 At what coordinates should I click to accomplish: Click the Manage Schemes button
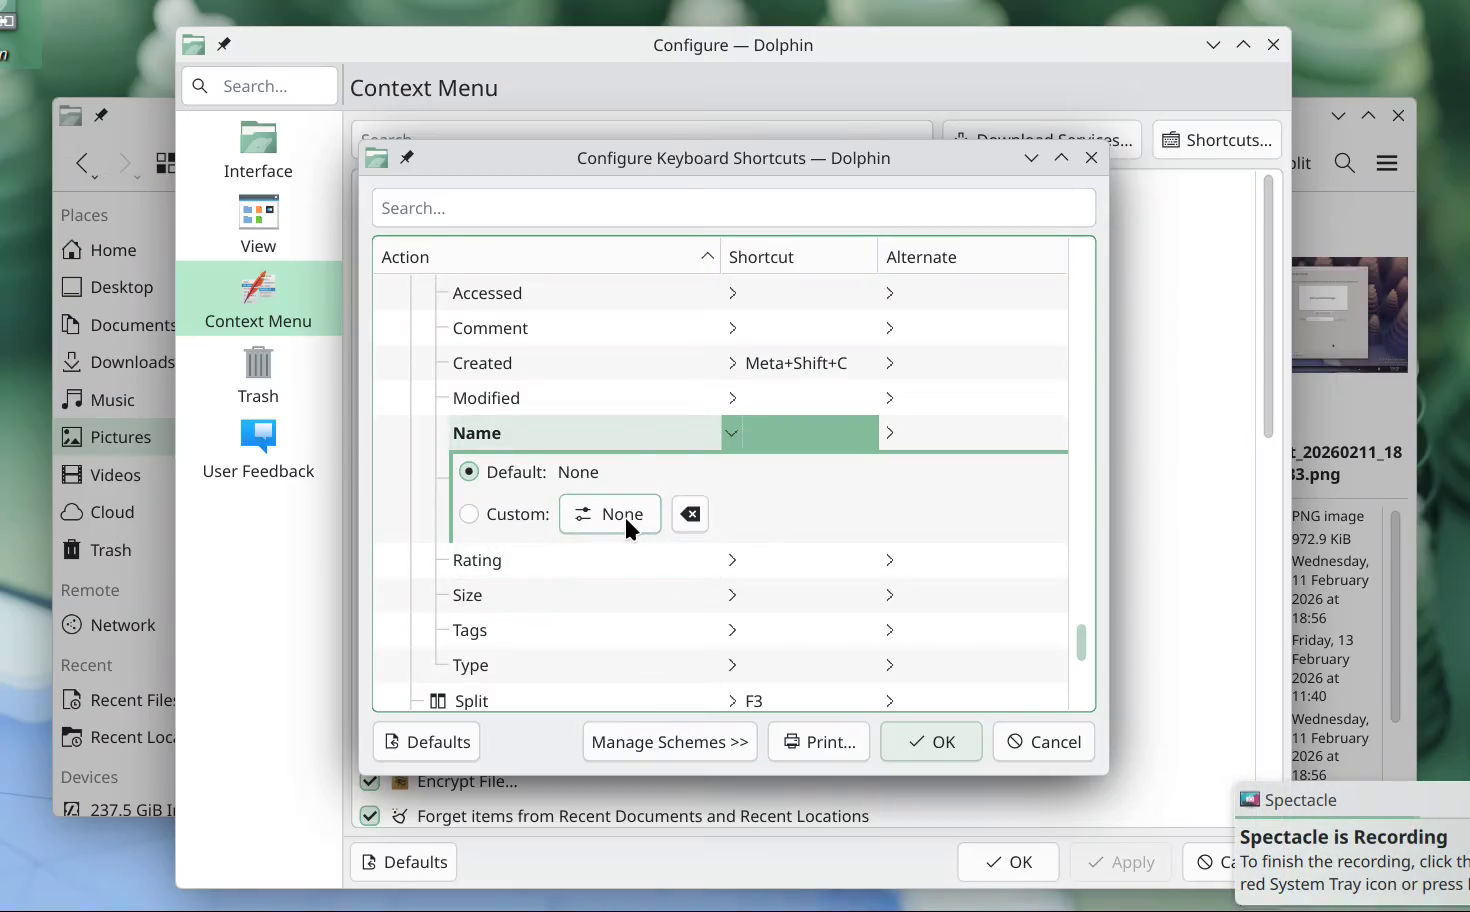(669, 741)
